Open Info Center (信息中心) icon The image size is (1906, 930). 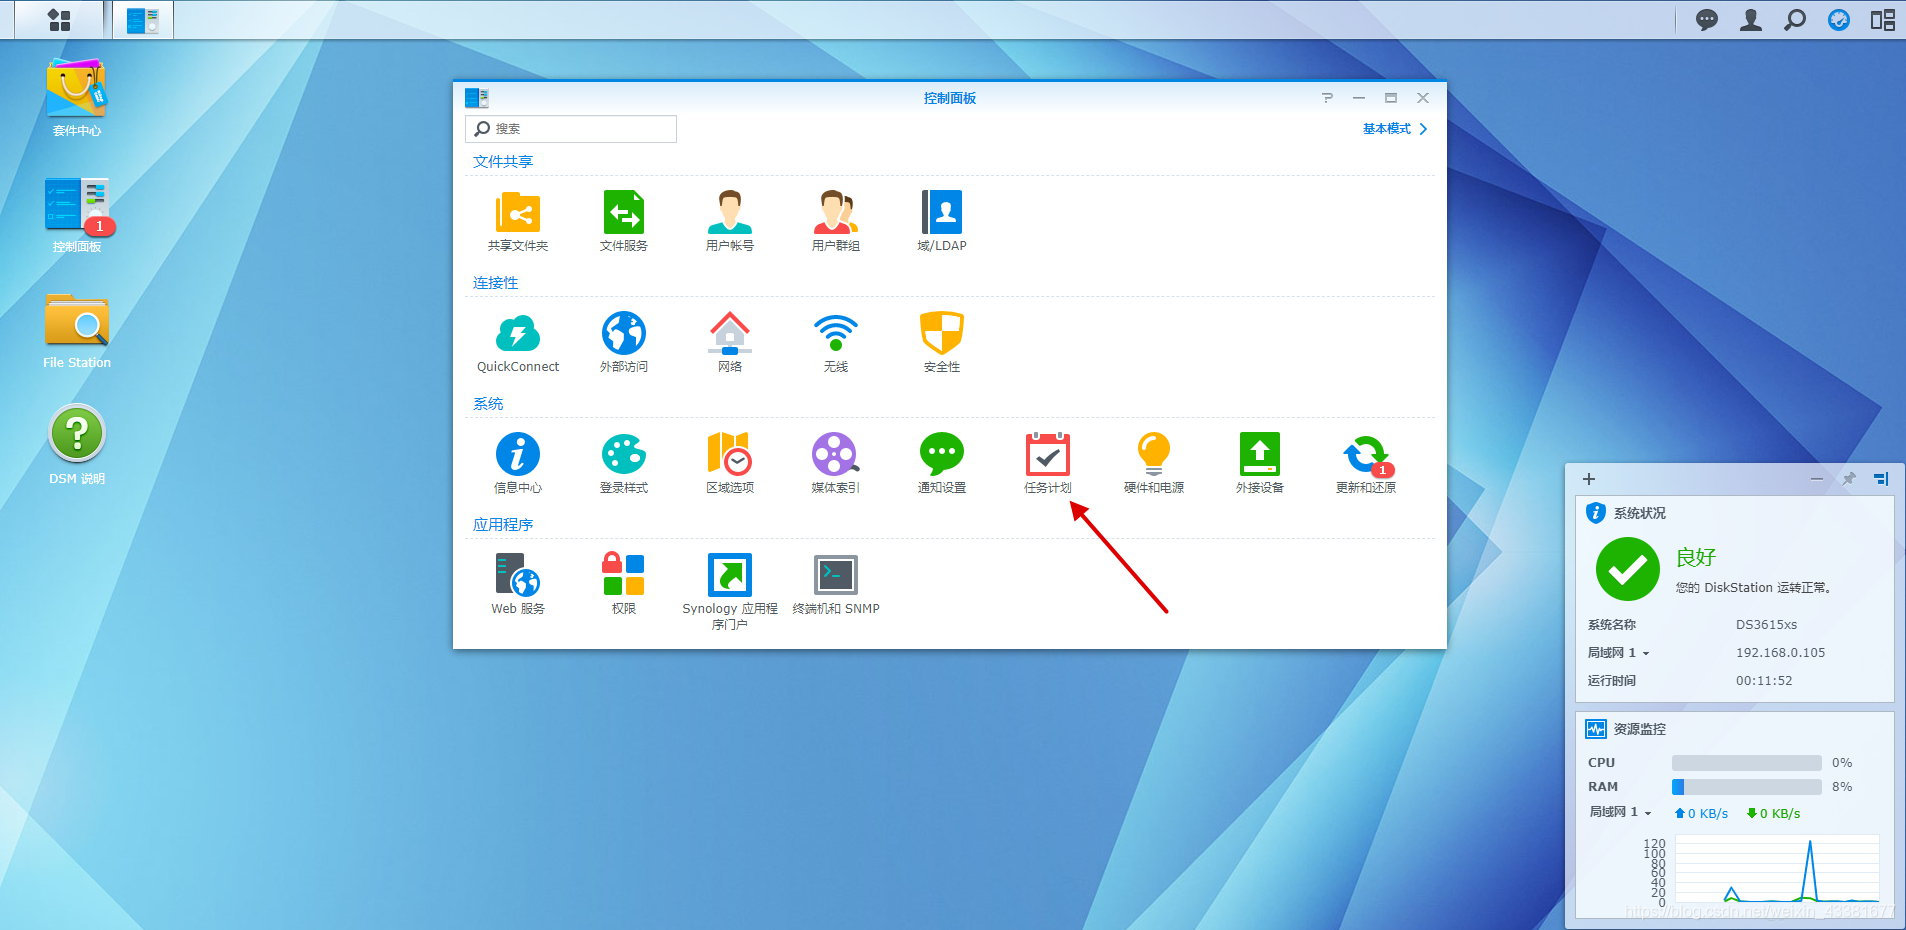pos(518,455)
